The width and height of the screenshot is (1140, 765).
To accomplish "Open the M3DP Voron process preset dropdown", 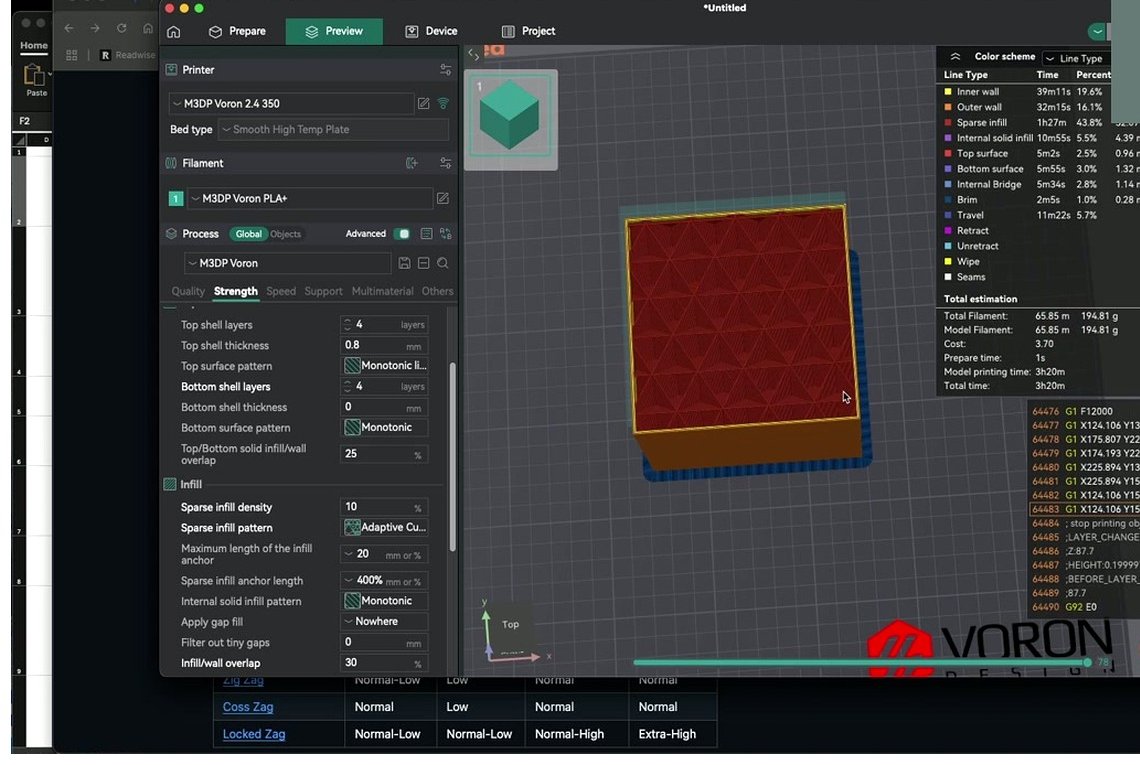I will point(287,263).
